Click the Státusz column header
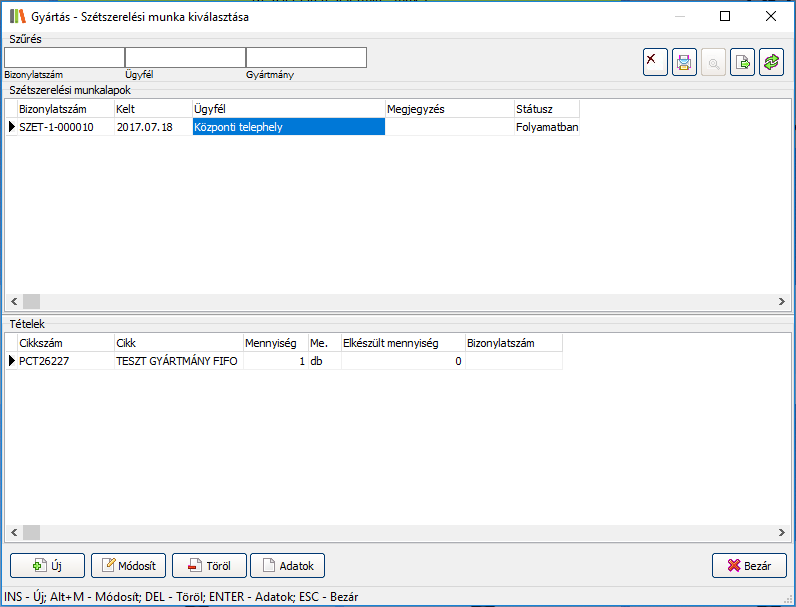Image resolution: width=796 pixels, height=607 pixels. click(x=546, y=108)
